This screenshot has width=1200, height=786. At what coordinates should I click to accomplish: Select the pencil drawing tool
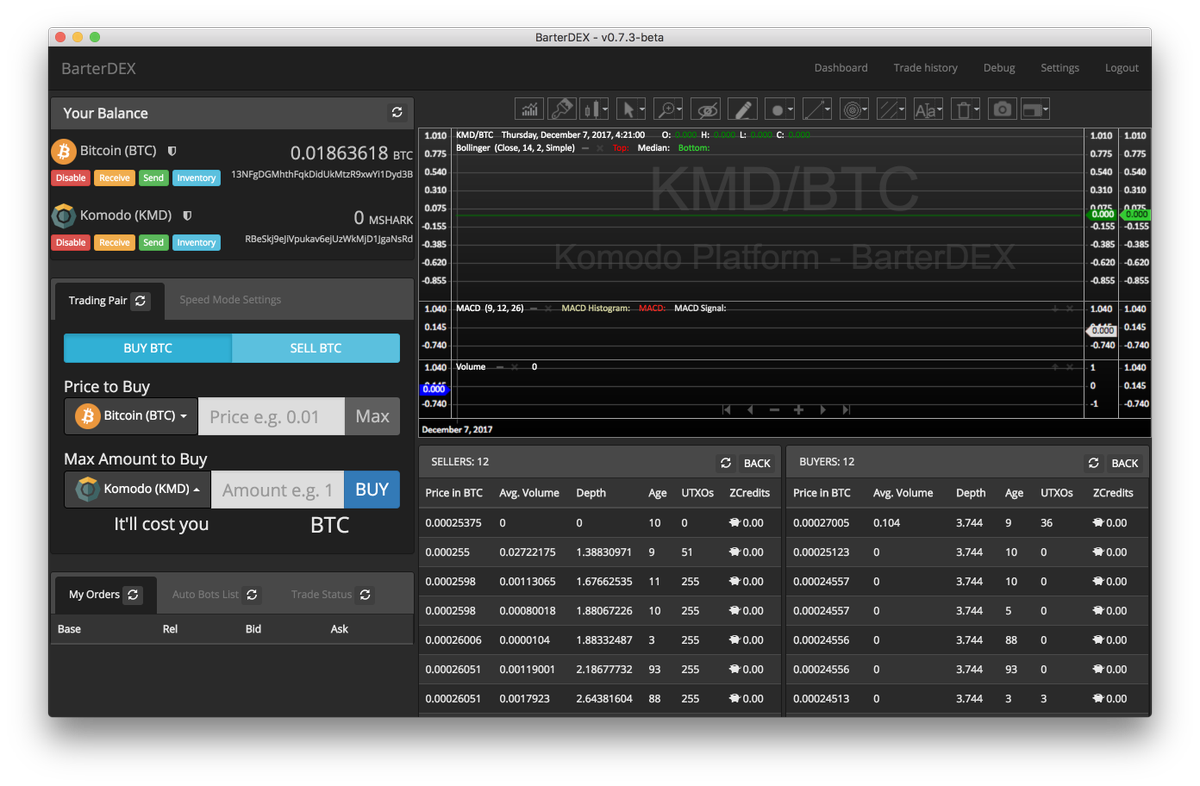(741, 109)
